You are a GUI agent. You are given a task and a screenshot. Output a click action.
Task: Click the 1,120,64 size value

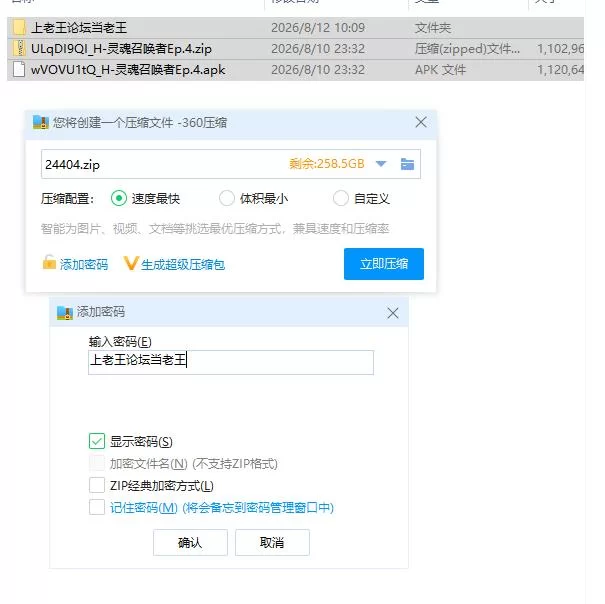560,70
